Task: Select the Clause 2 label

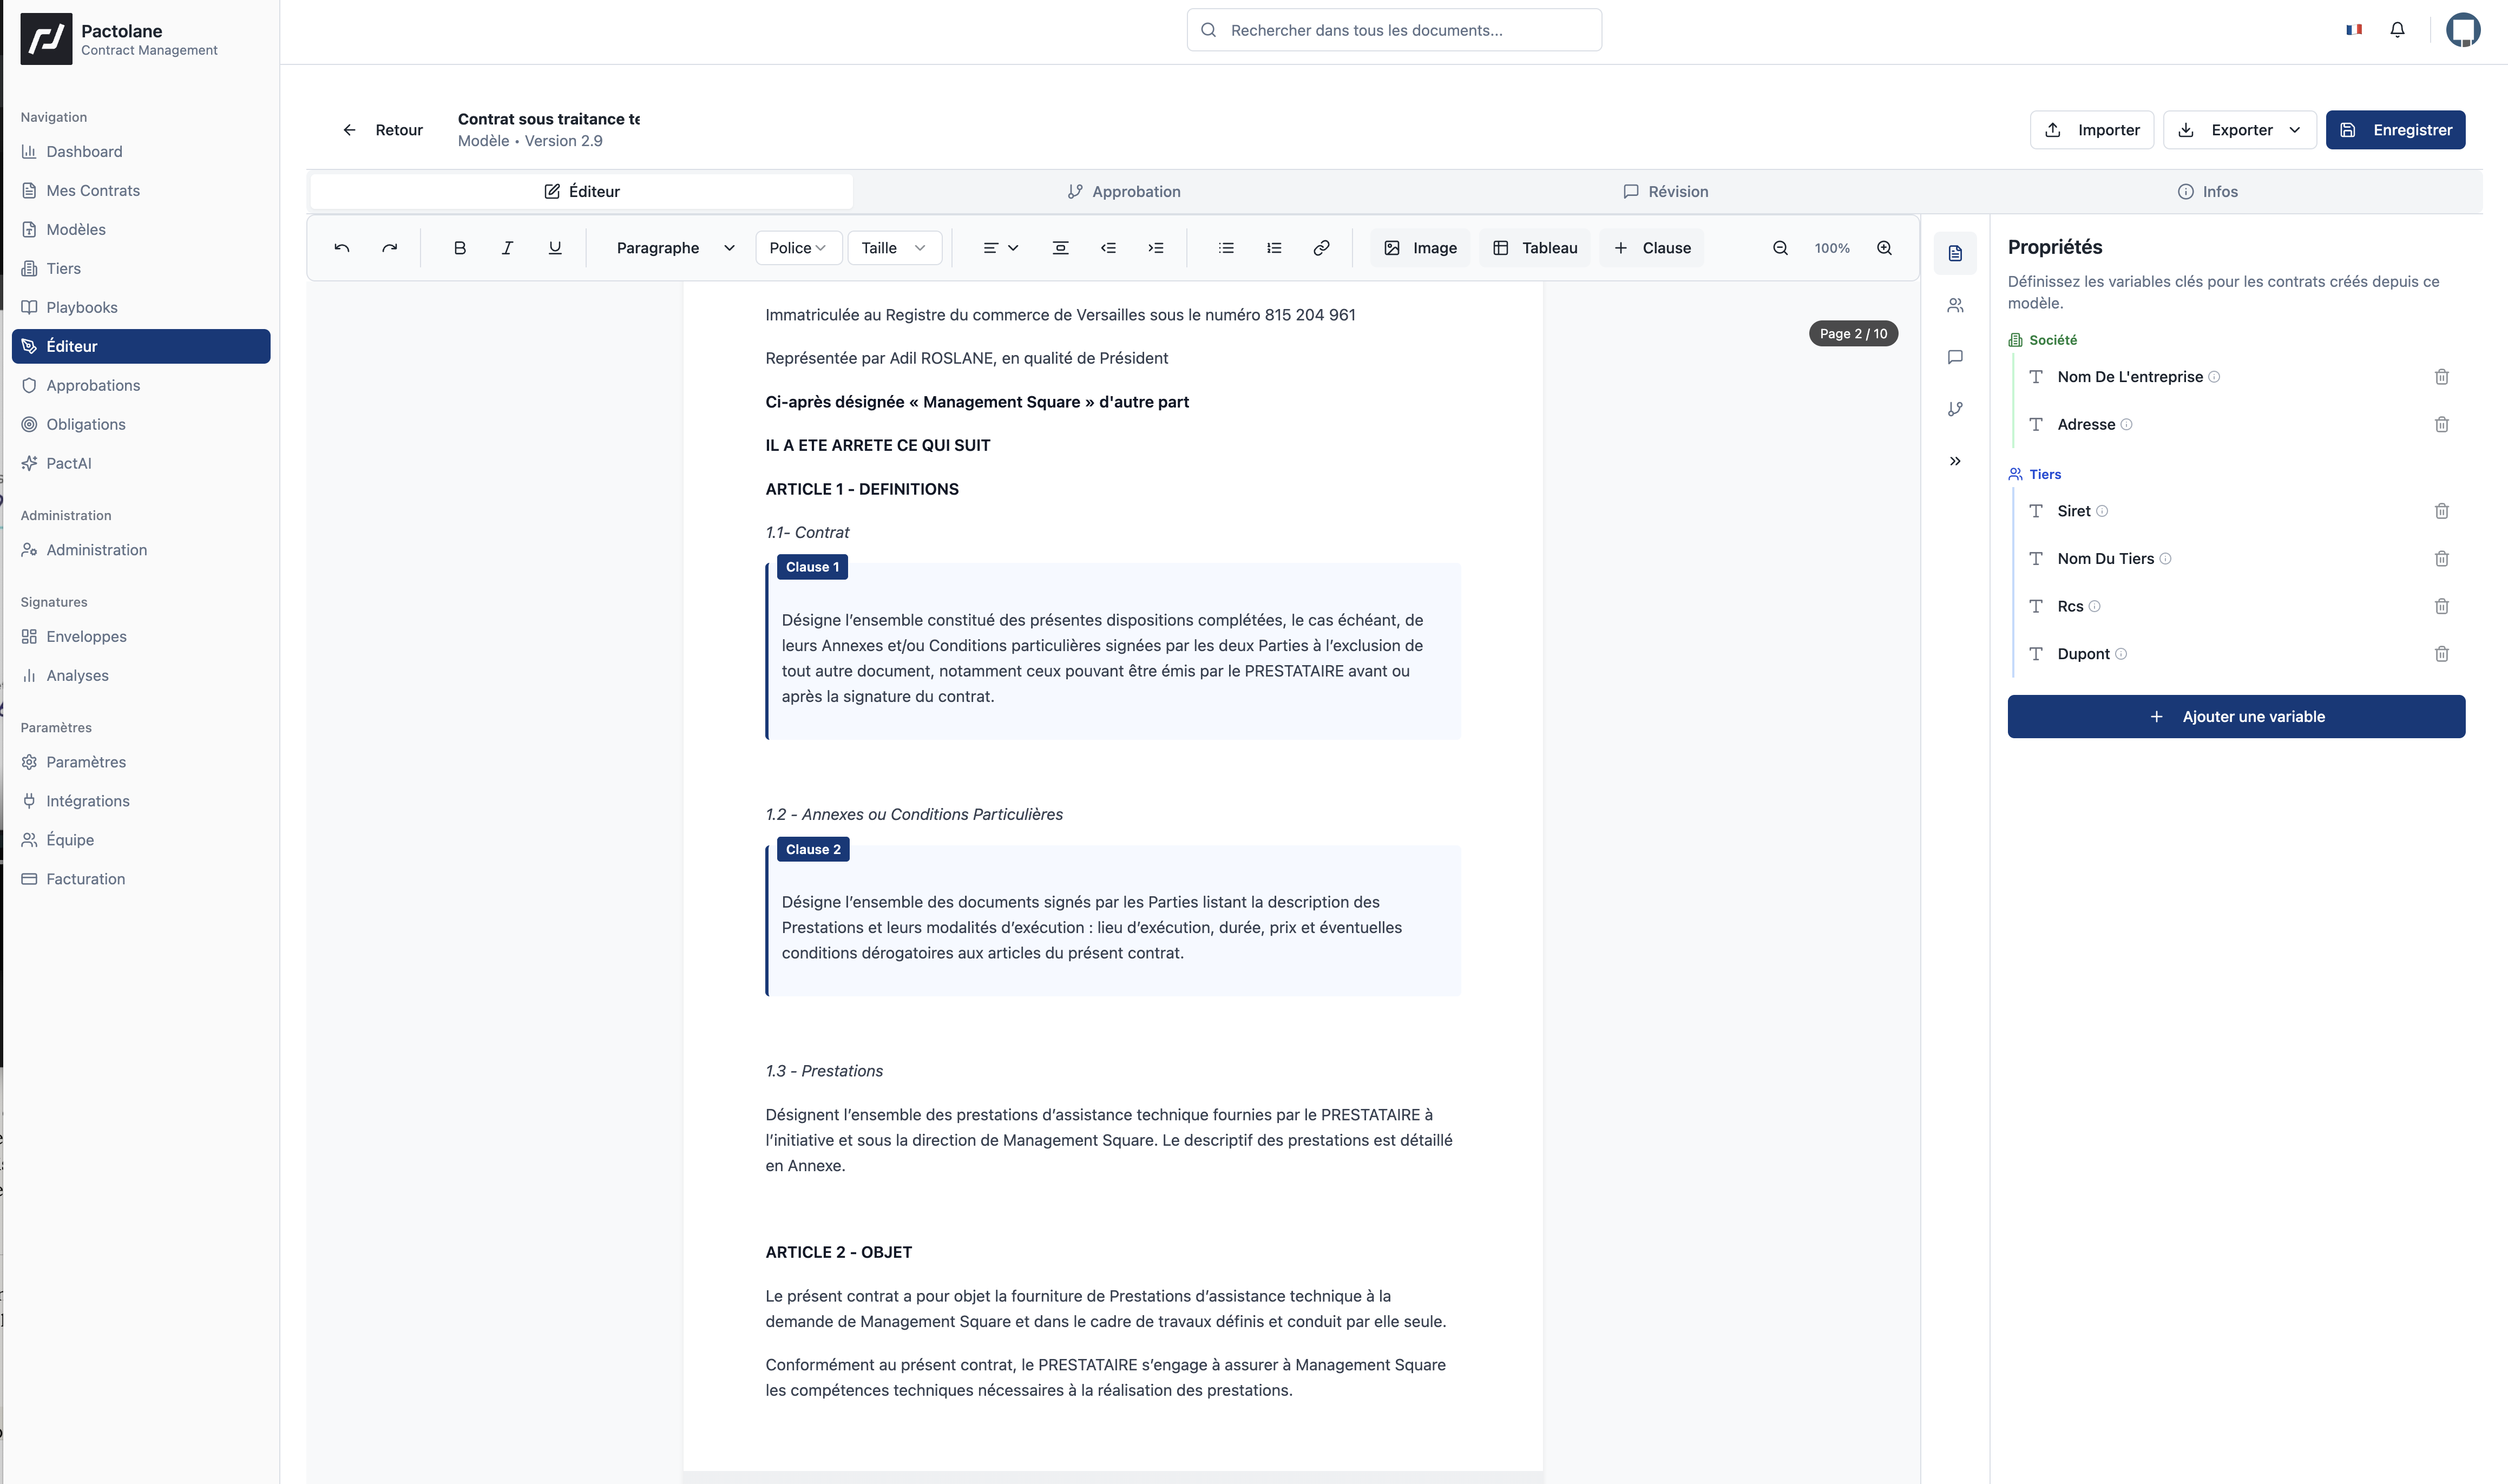Action: coord(813,849)
